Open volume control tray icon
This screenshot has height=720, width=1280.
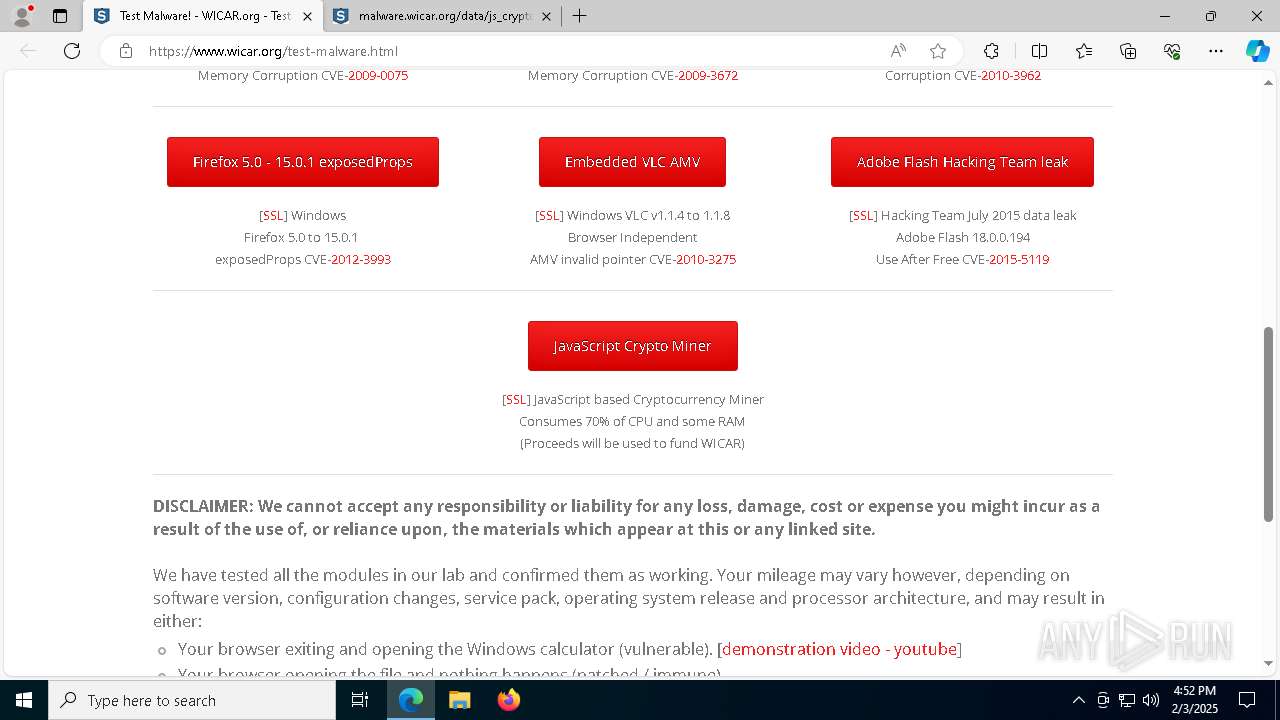1151,700
